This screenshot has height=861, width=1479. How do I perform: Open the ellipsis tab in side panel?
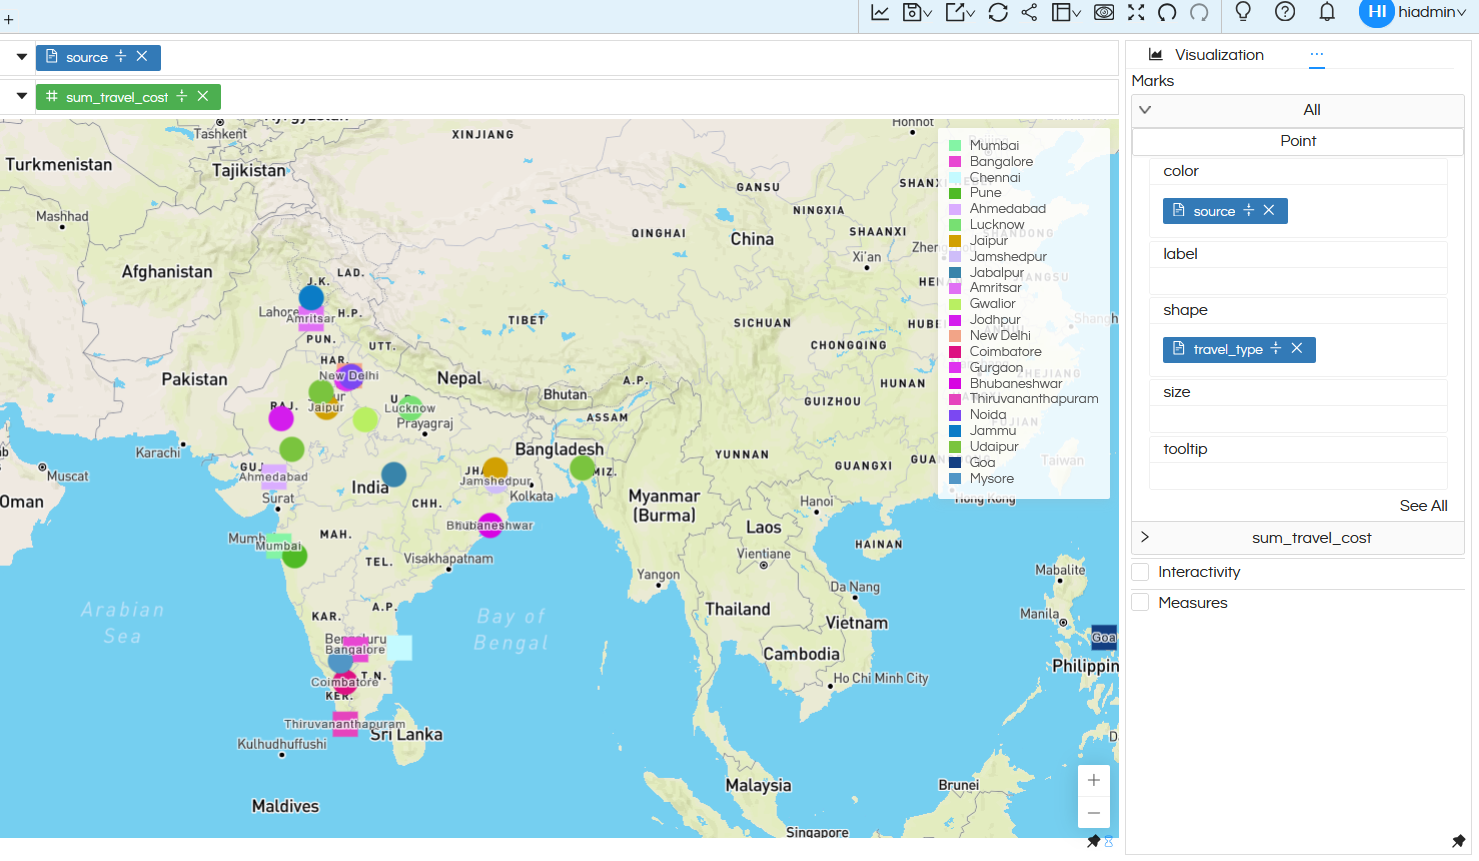coord(1317,55)
